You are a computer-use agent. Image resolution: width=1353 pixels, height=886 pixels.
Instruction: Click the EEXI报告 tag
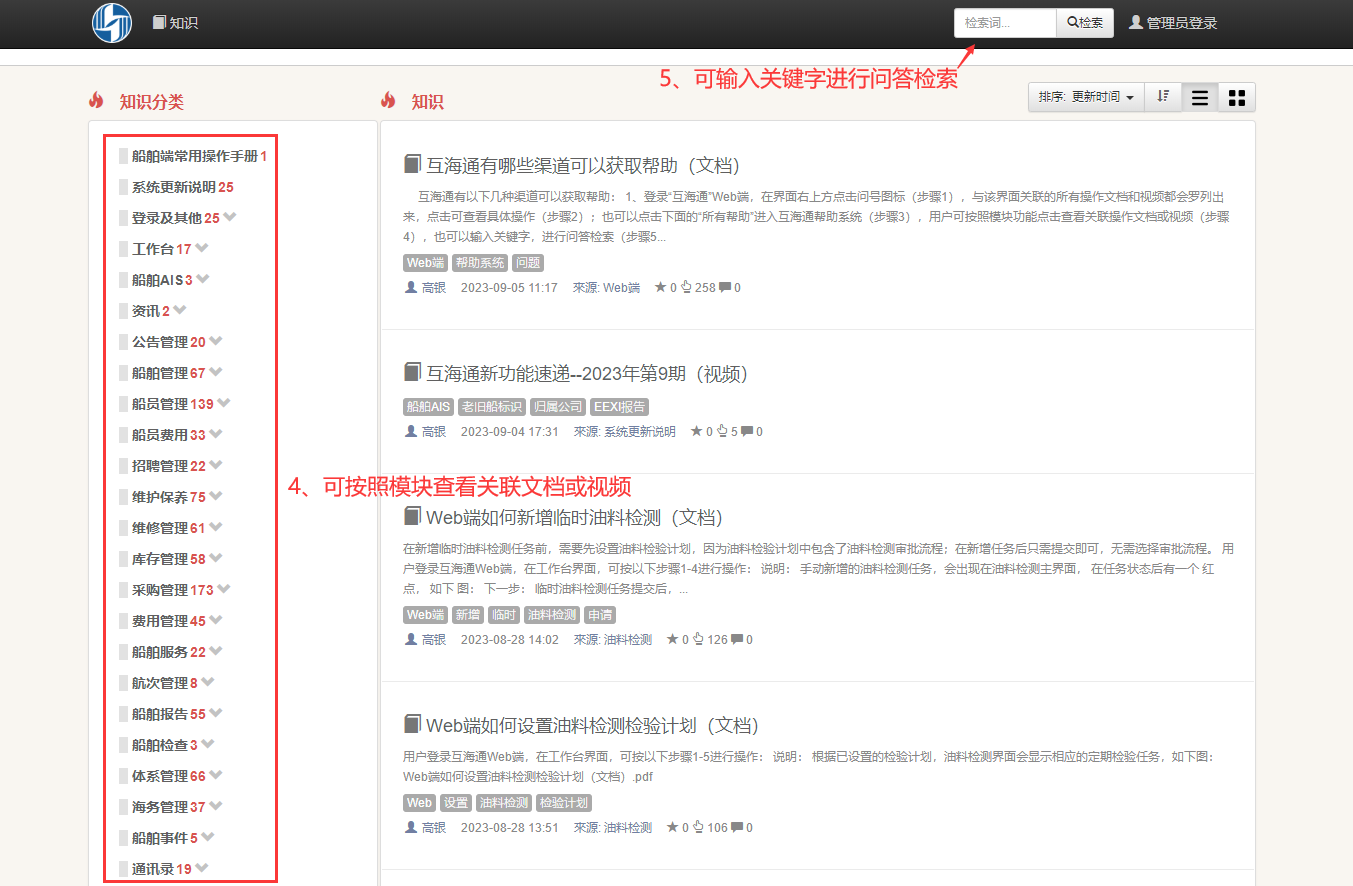[x=619, y=407]
